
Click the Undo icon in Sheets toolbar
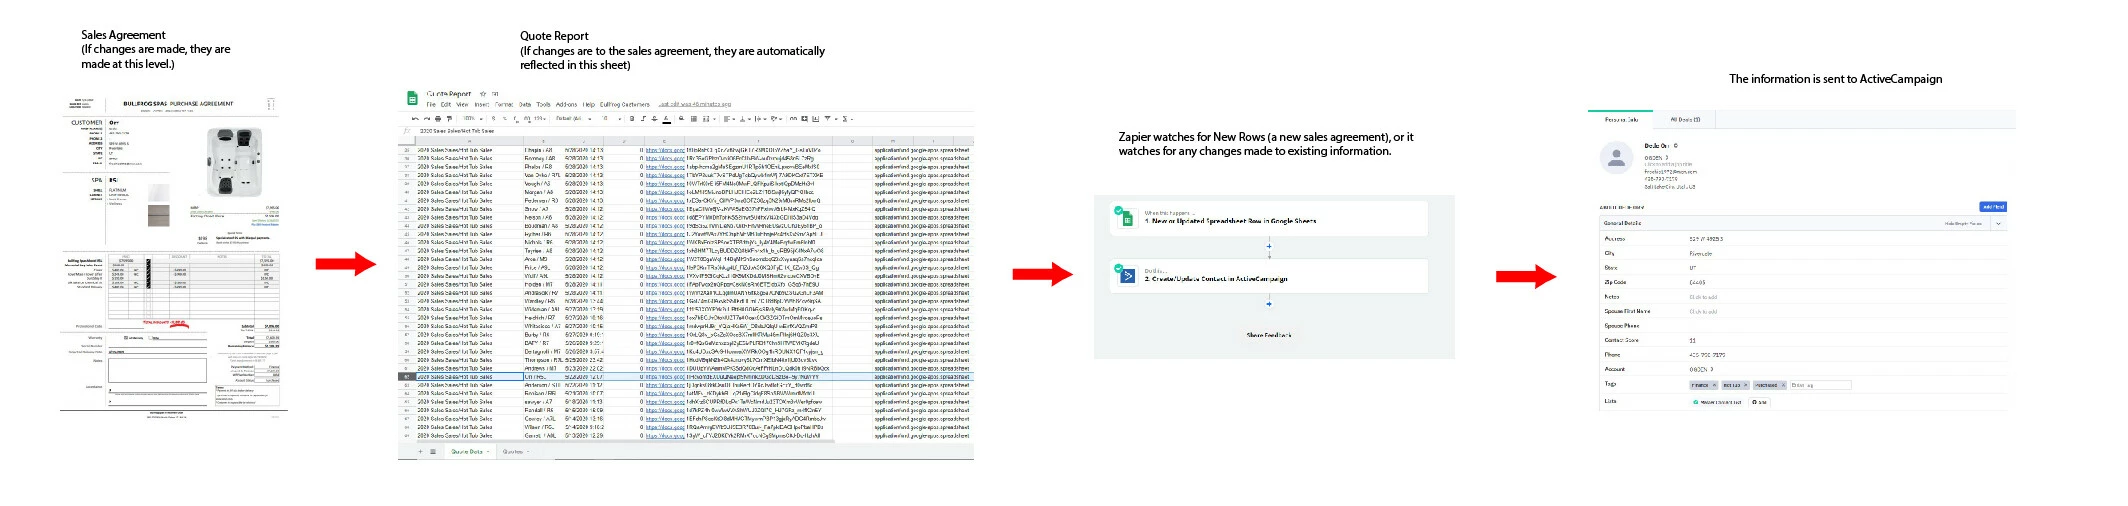click(x=415, y=119)
